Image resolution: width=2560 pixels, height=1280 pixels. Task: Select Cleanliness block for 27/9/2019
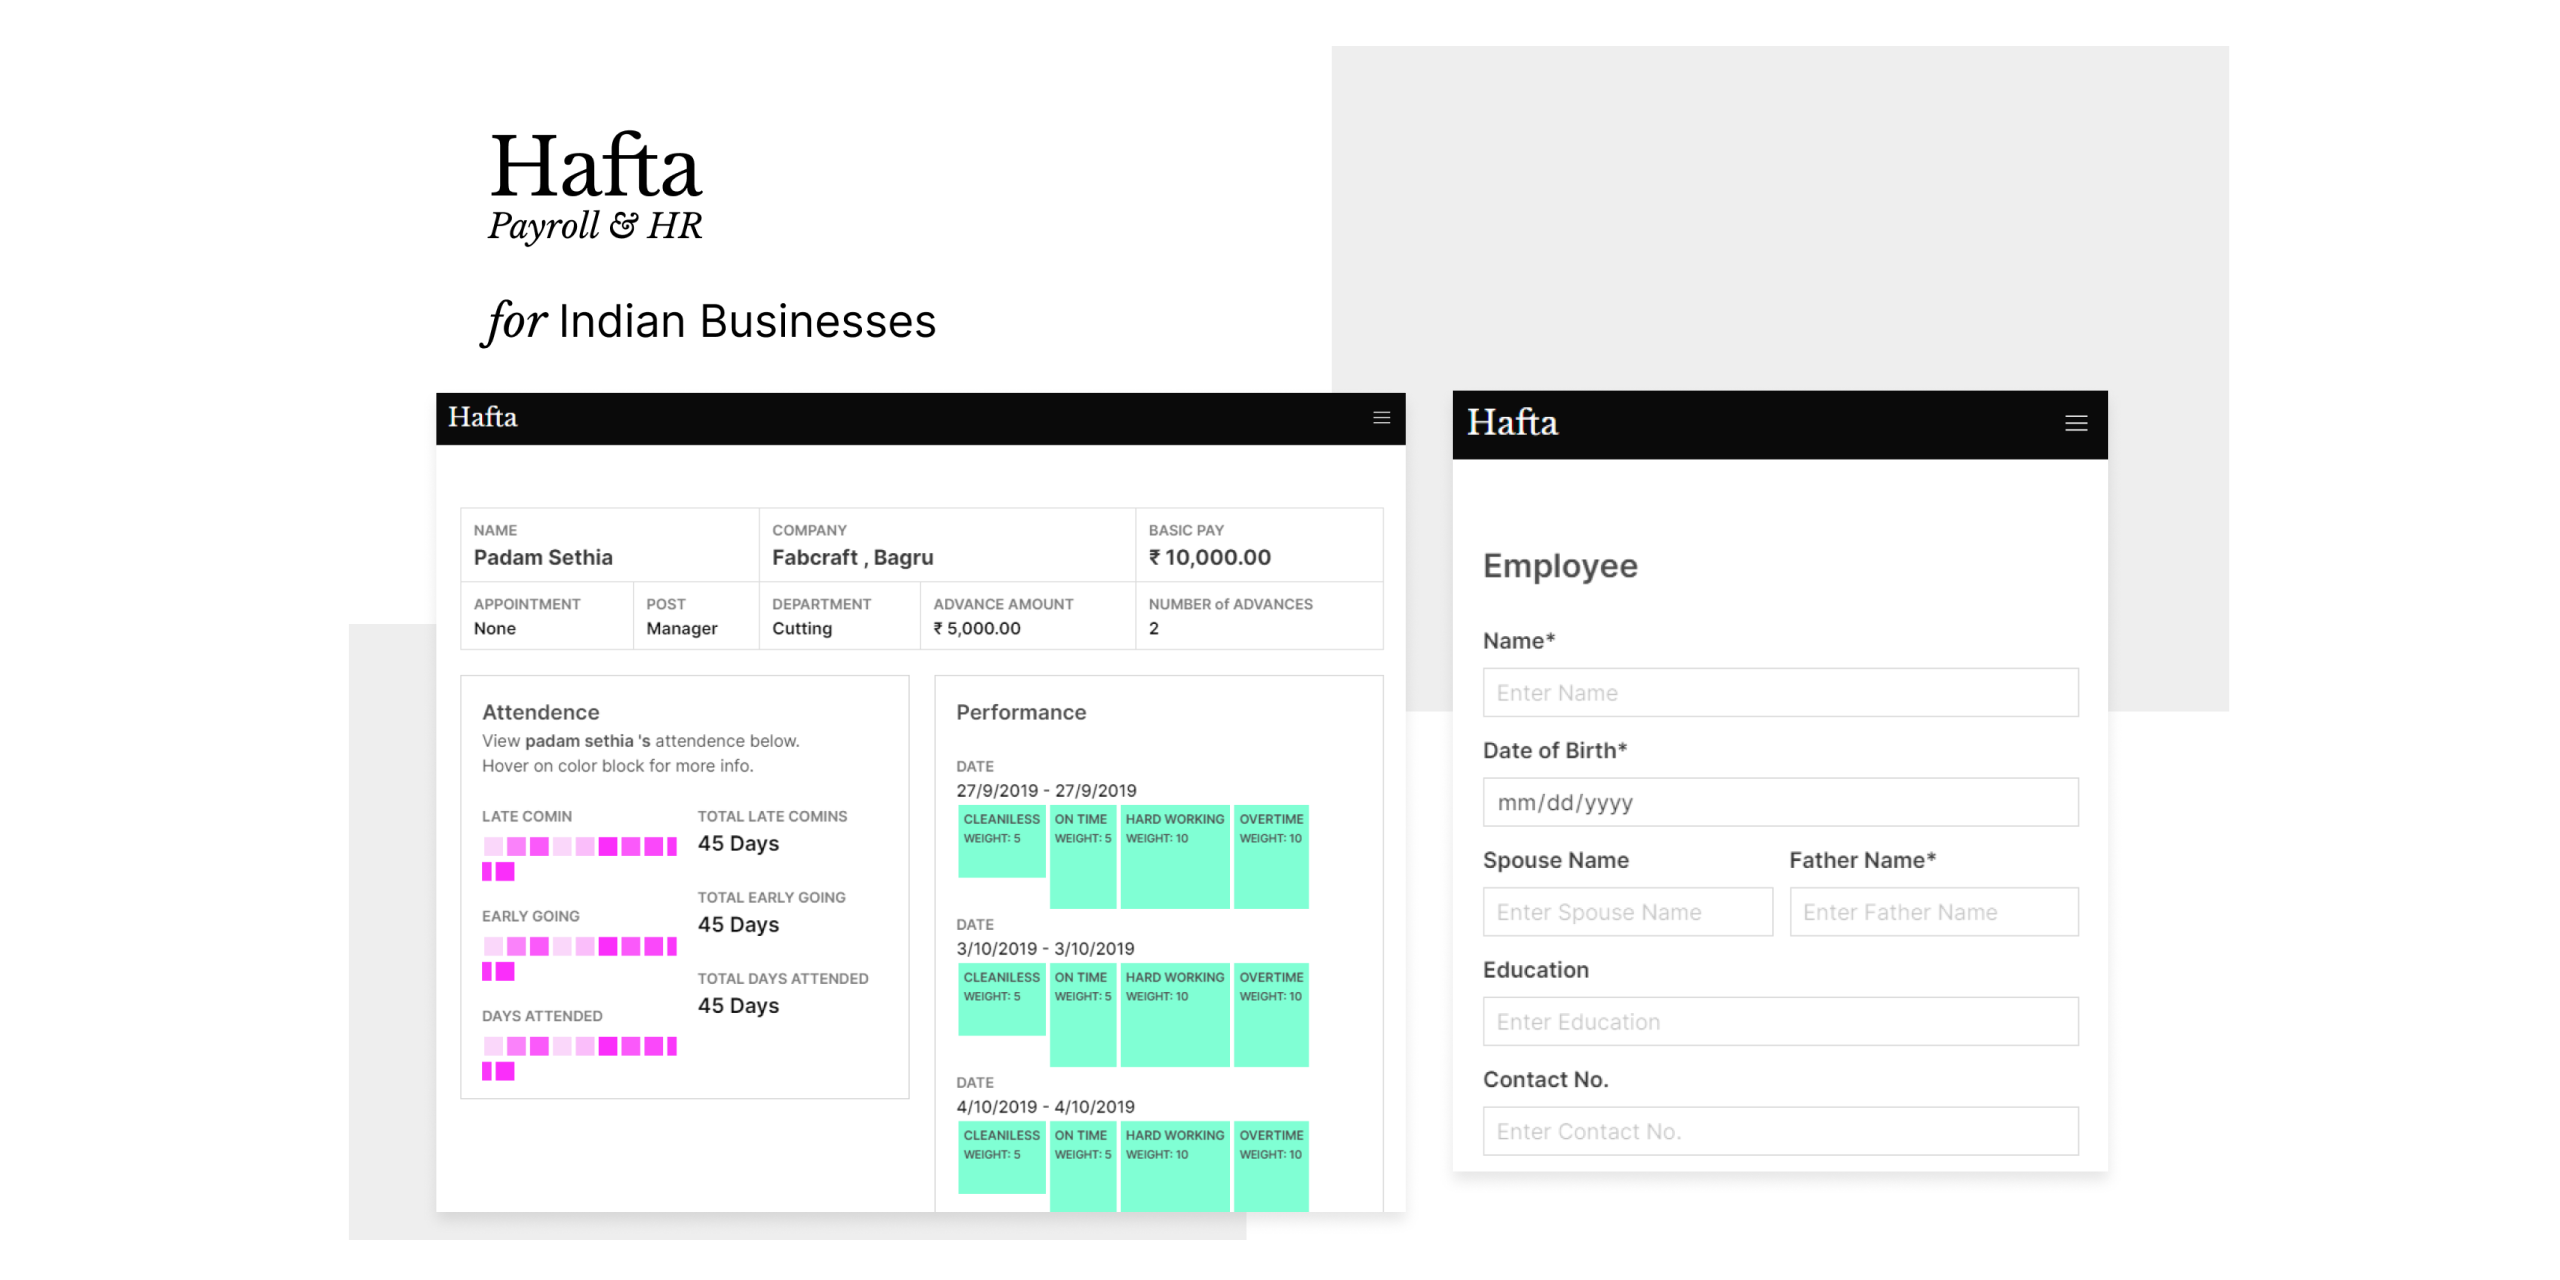click(x=1001, y=842)
